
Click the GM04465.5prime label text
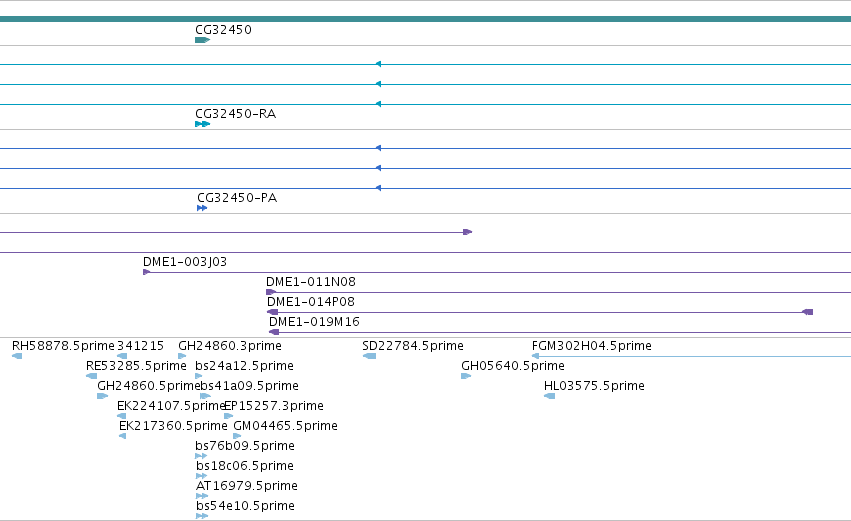285,426
